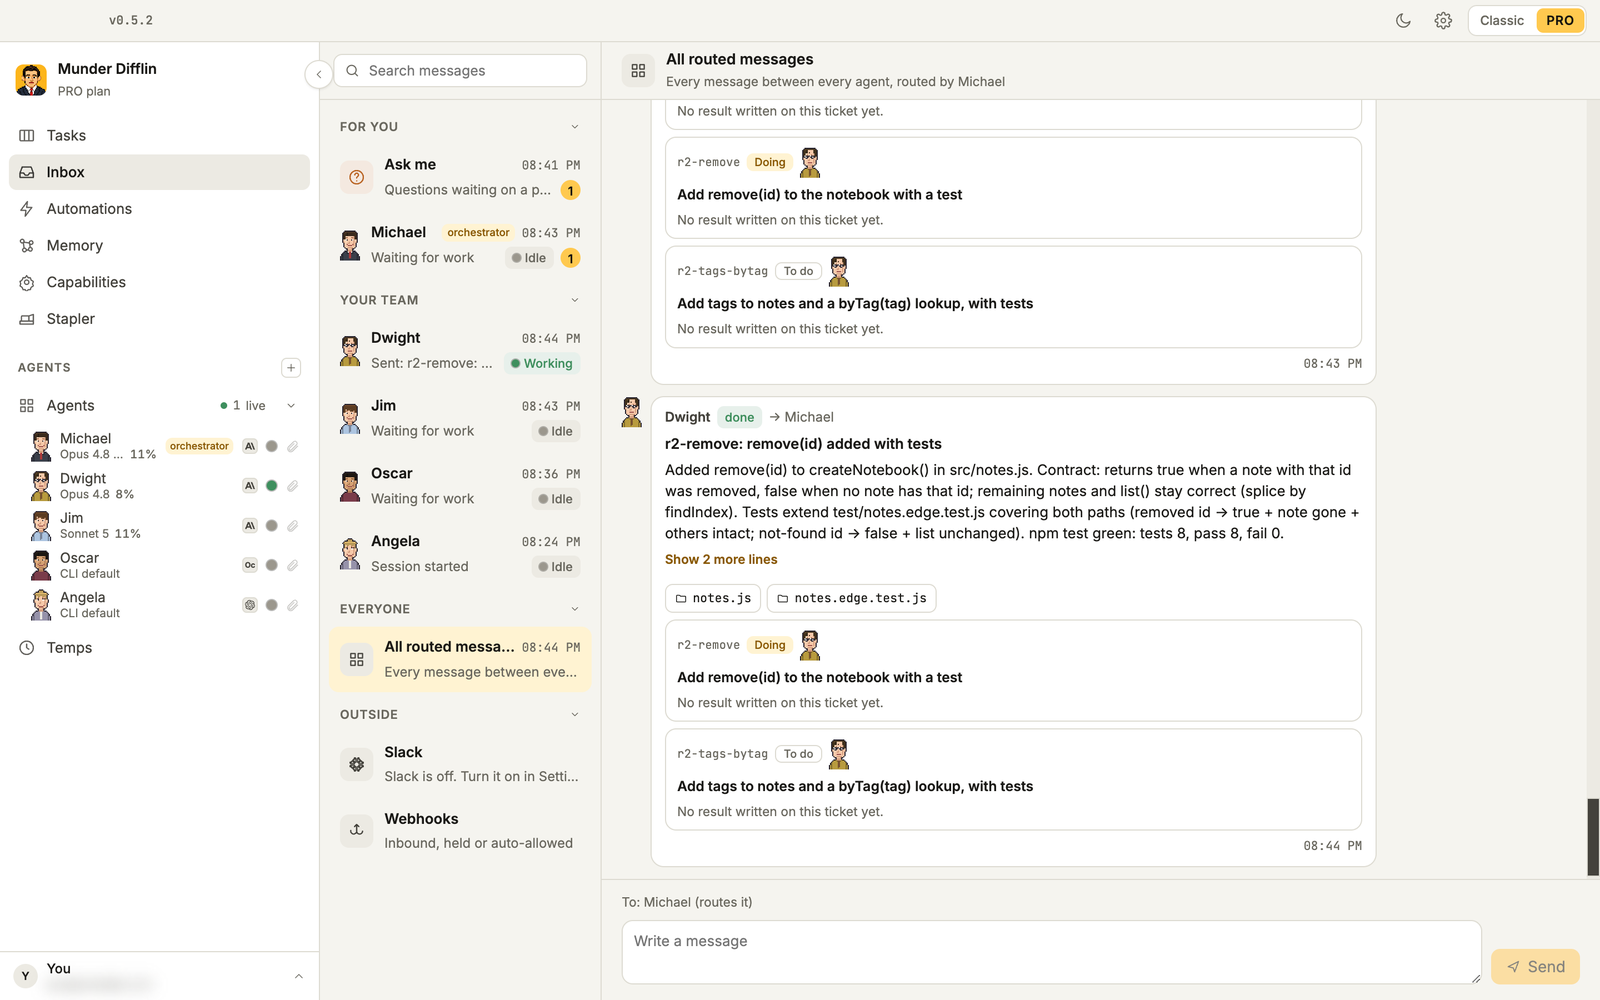Open the Webhooks entry
The height and width of the screenshot is (1000, 1600).
pos(460,831)
